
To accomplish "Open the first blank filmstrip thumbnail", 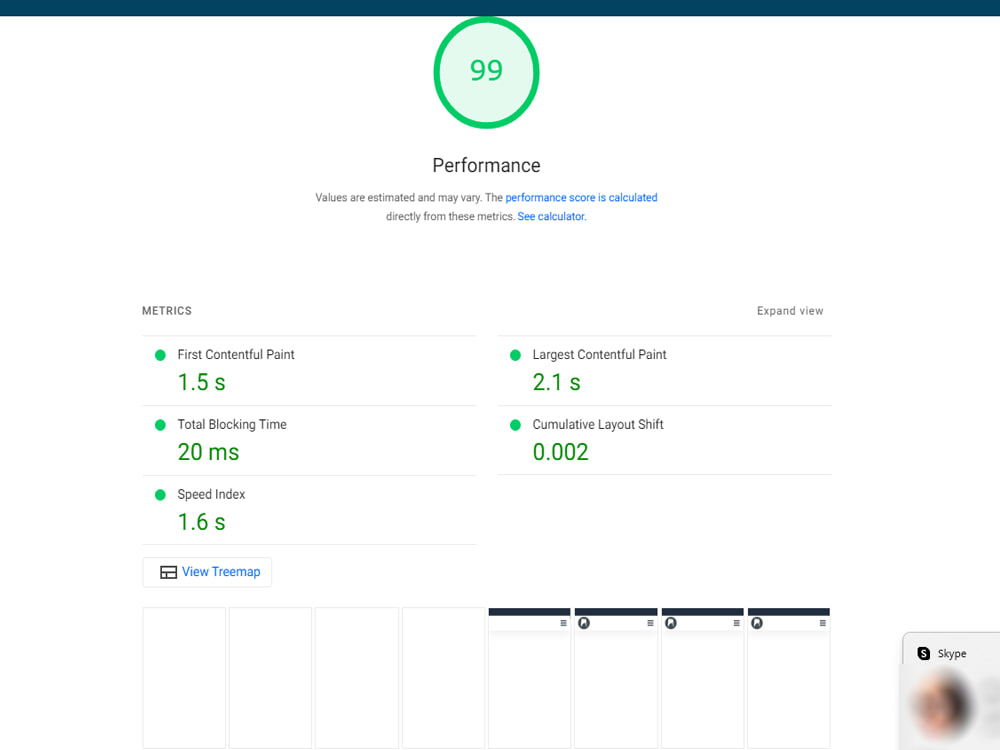I will click(x=184, y=677).
